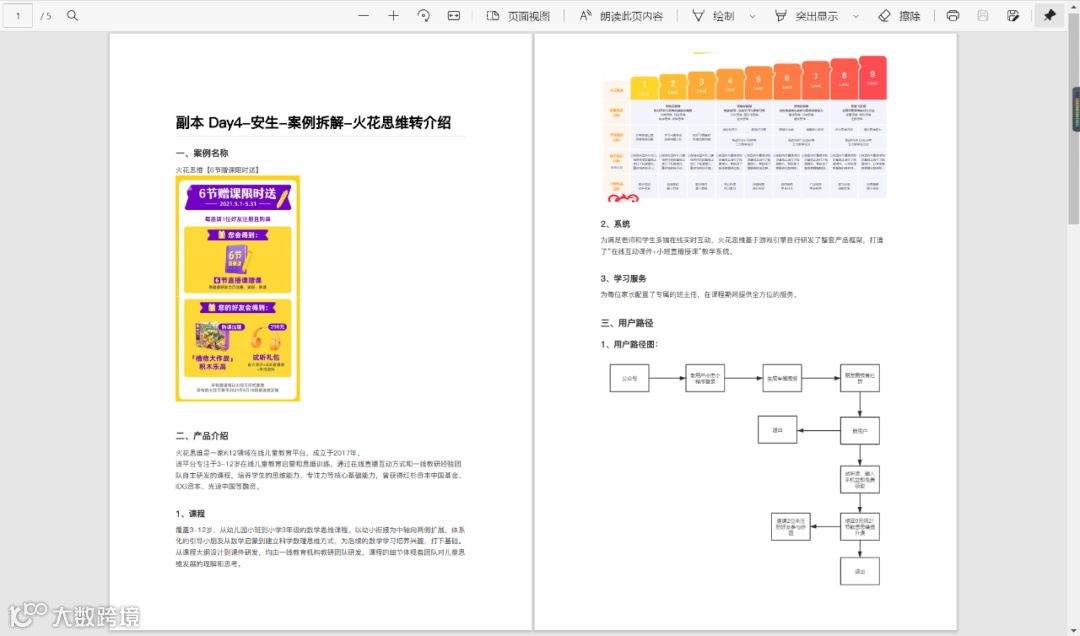Zoom out with the minus icon
This screenshot has width=1080, height=636.
pyautogui.click(x=364, y=15)
